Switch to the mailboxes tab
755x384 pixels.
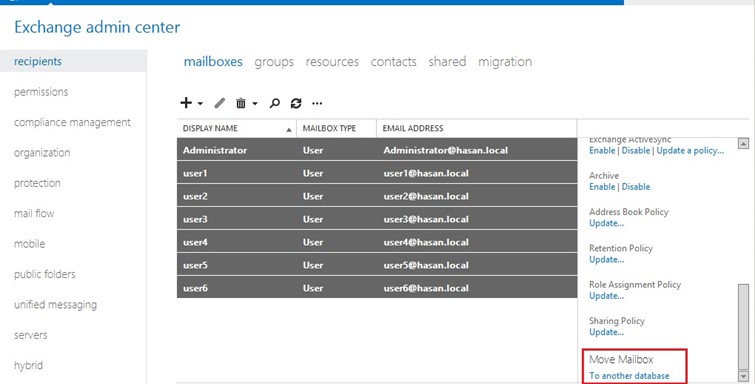click(213, 62)
